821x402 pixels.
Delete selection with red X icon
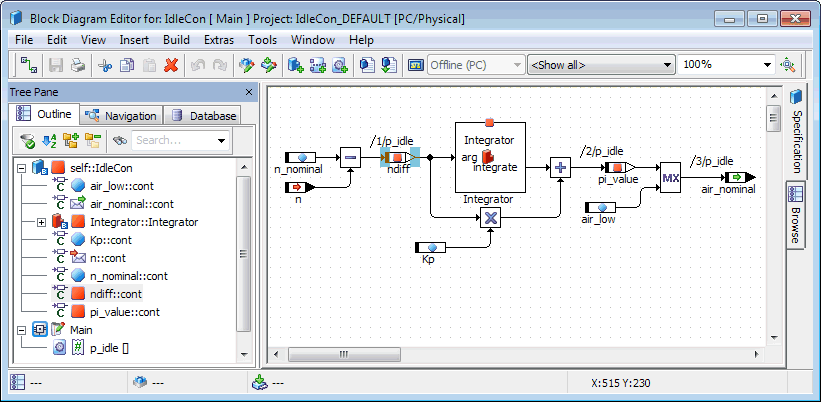point(171,65)
